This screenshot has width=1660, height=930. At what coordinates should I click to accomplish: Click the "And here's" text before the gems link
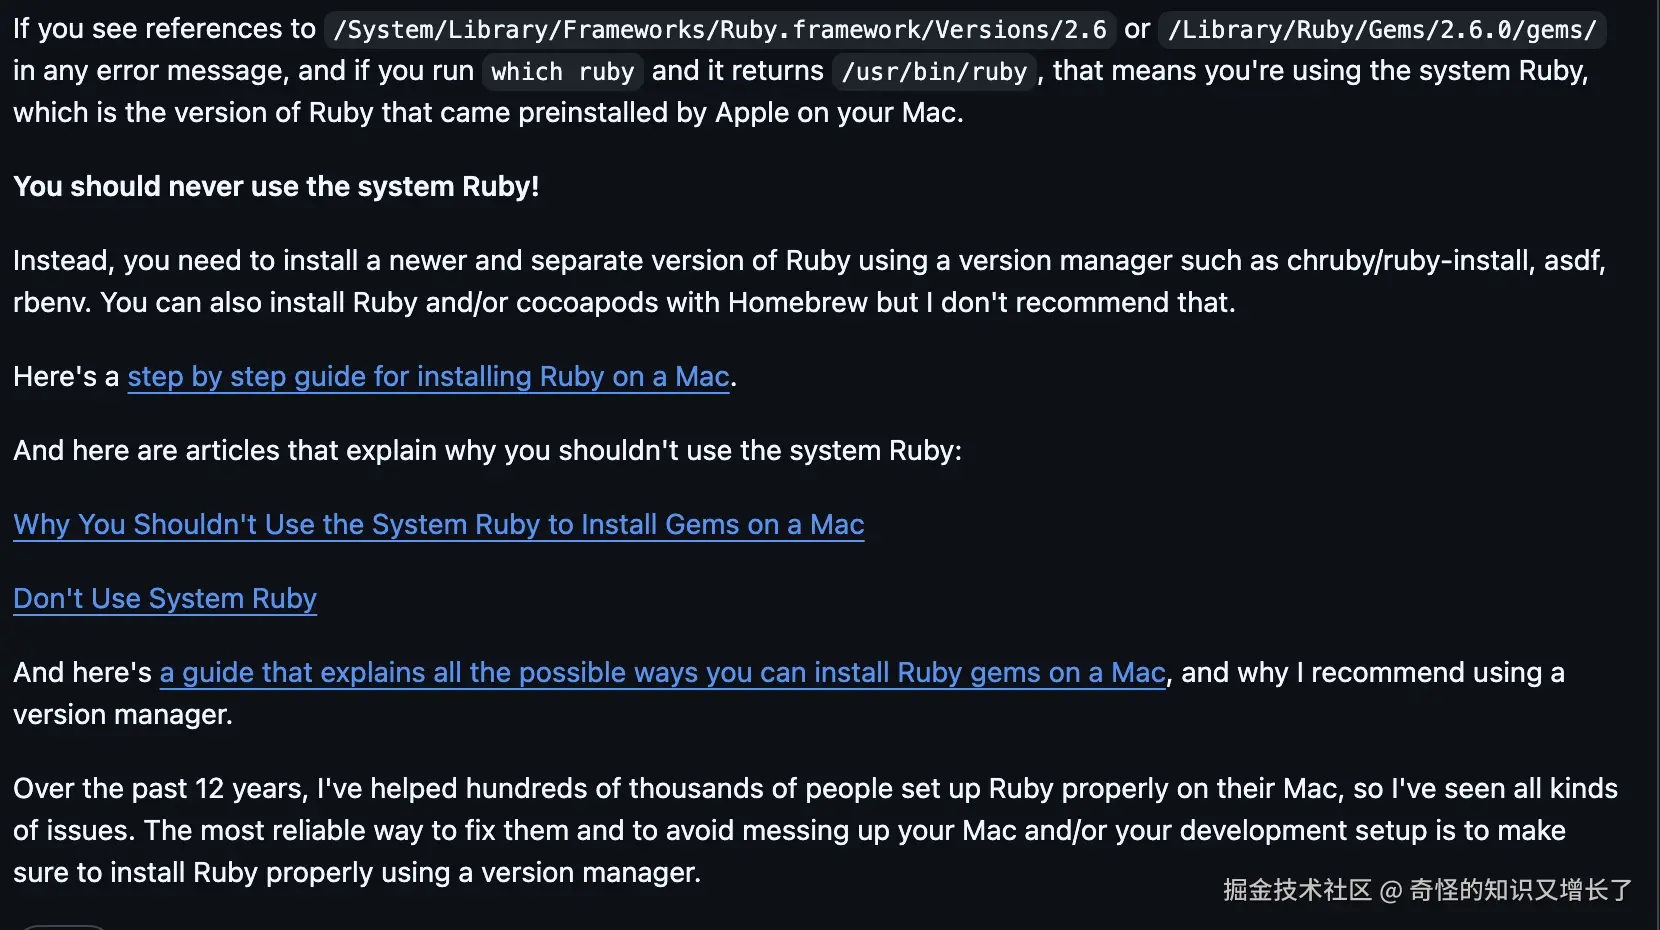[82, 673]
